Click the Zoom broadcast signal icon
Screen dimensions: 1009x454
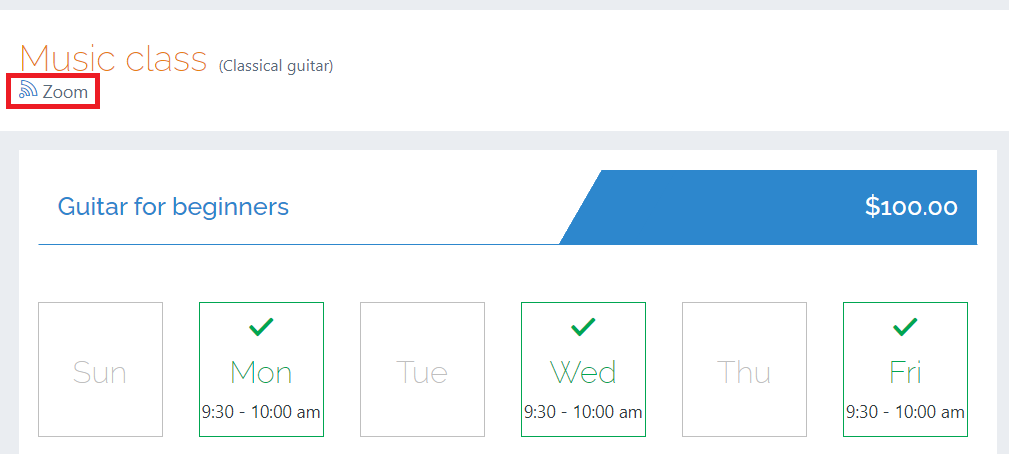point(28,90)
